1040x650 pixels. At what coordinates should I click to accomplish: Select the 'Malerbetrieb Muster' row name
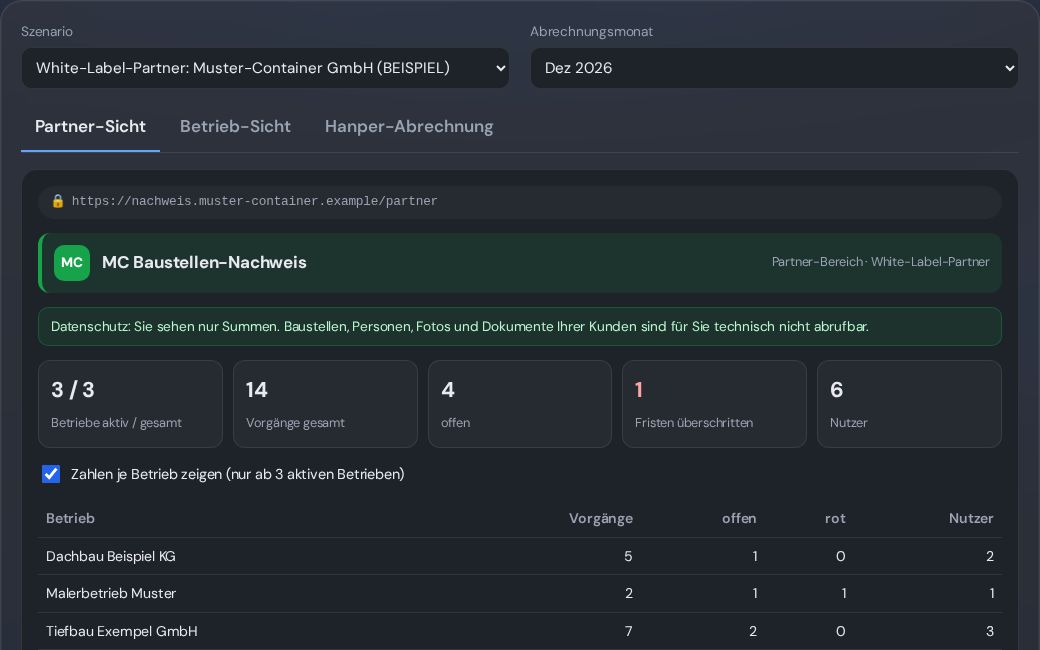point(111,594)
